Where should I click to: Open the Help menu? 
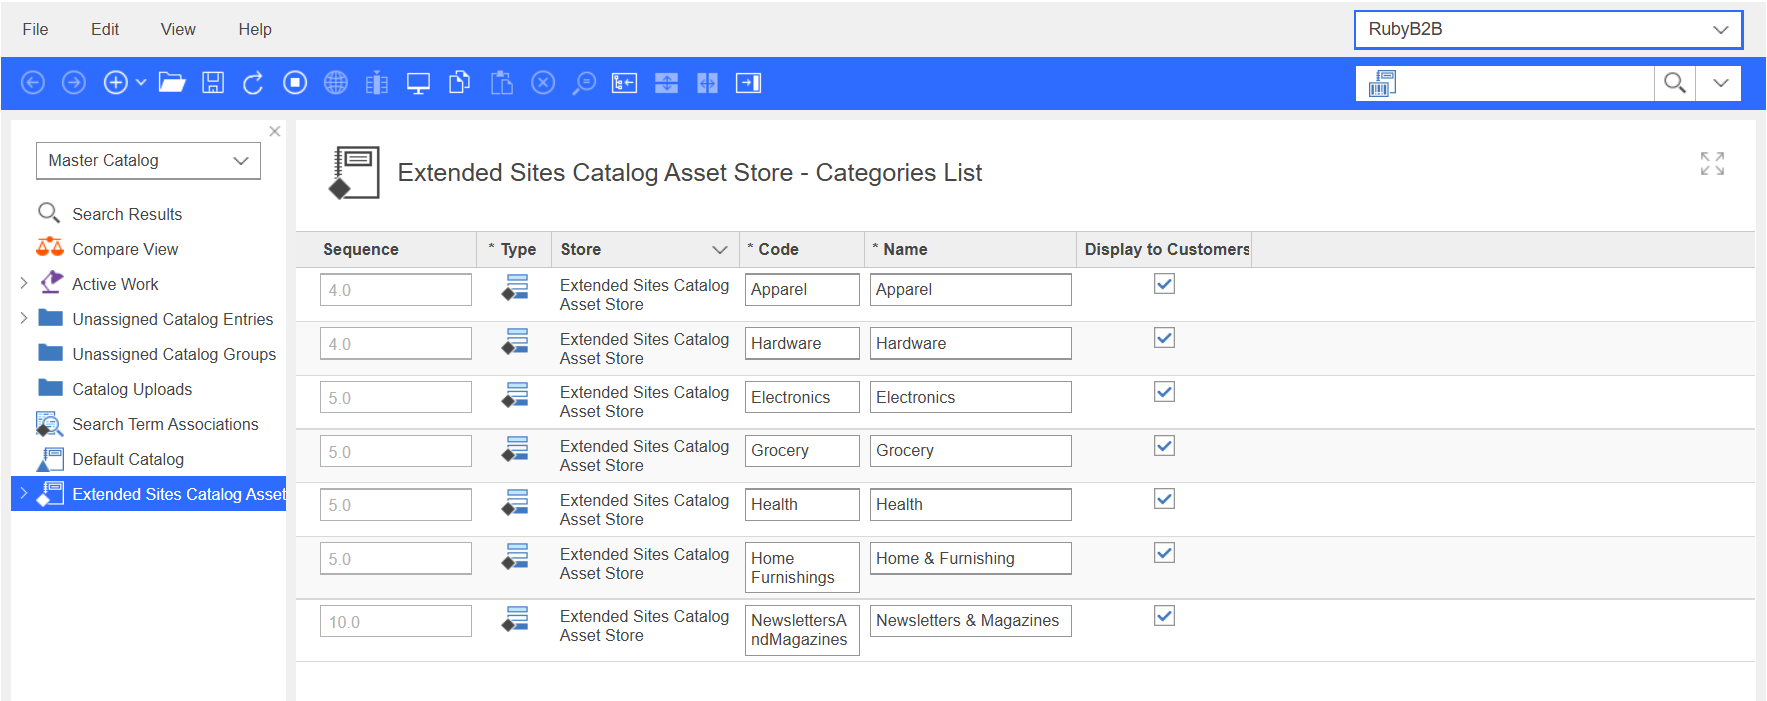click(x=255, y=29)
